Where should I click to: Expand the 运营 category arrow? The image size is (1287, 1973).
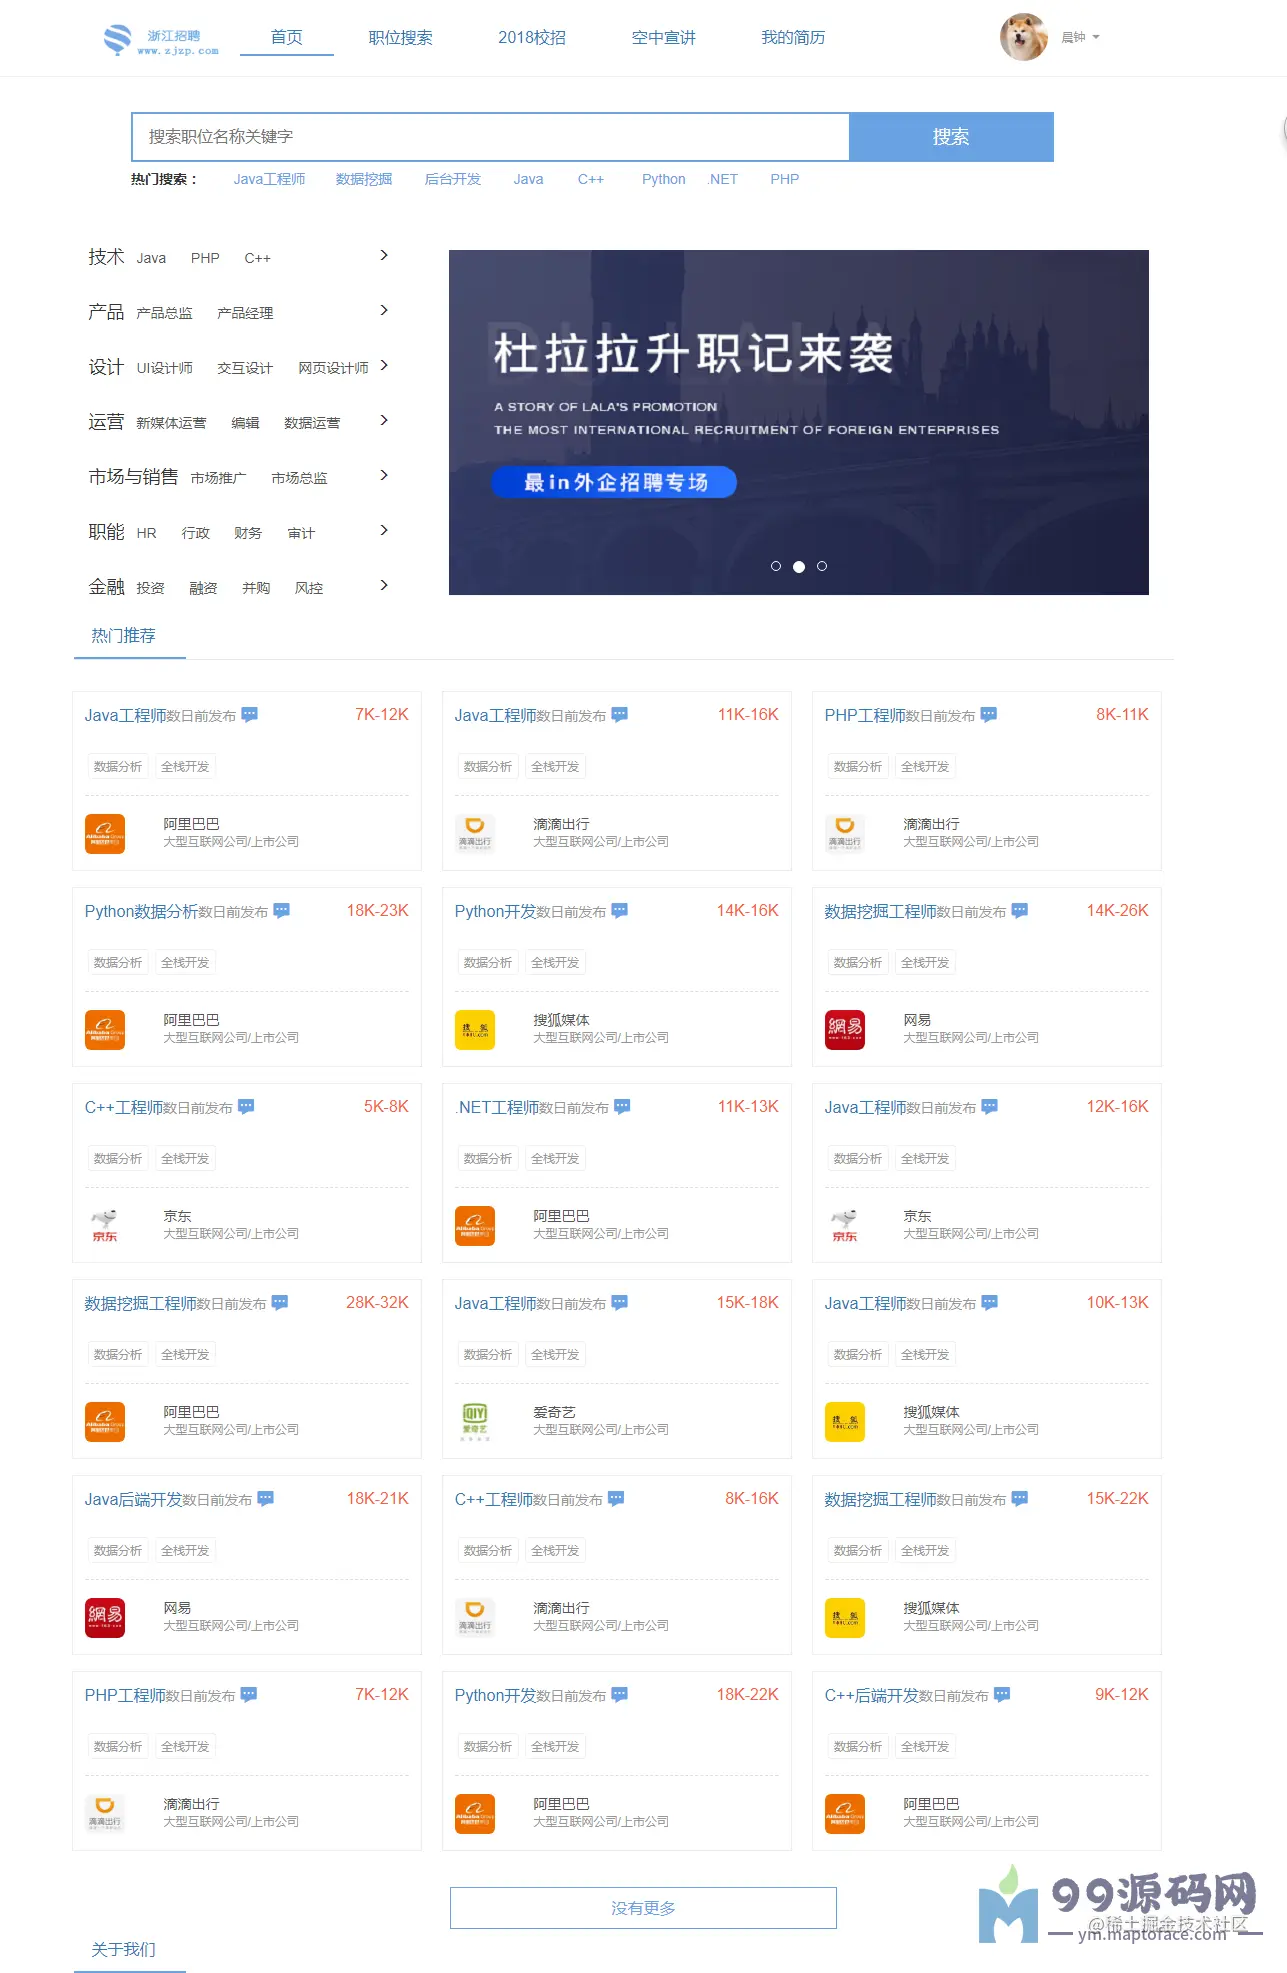point(384,421)
